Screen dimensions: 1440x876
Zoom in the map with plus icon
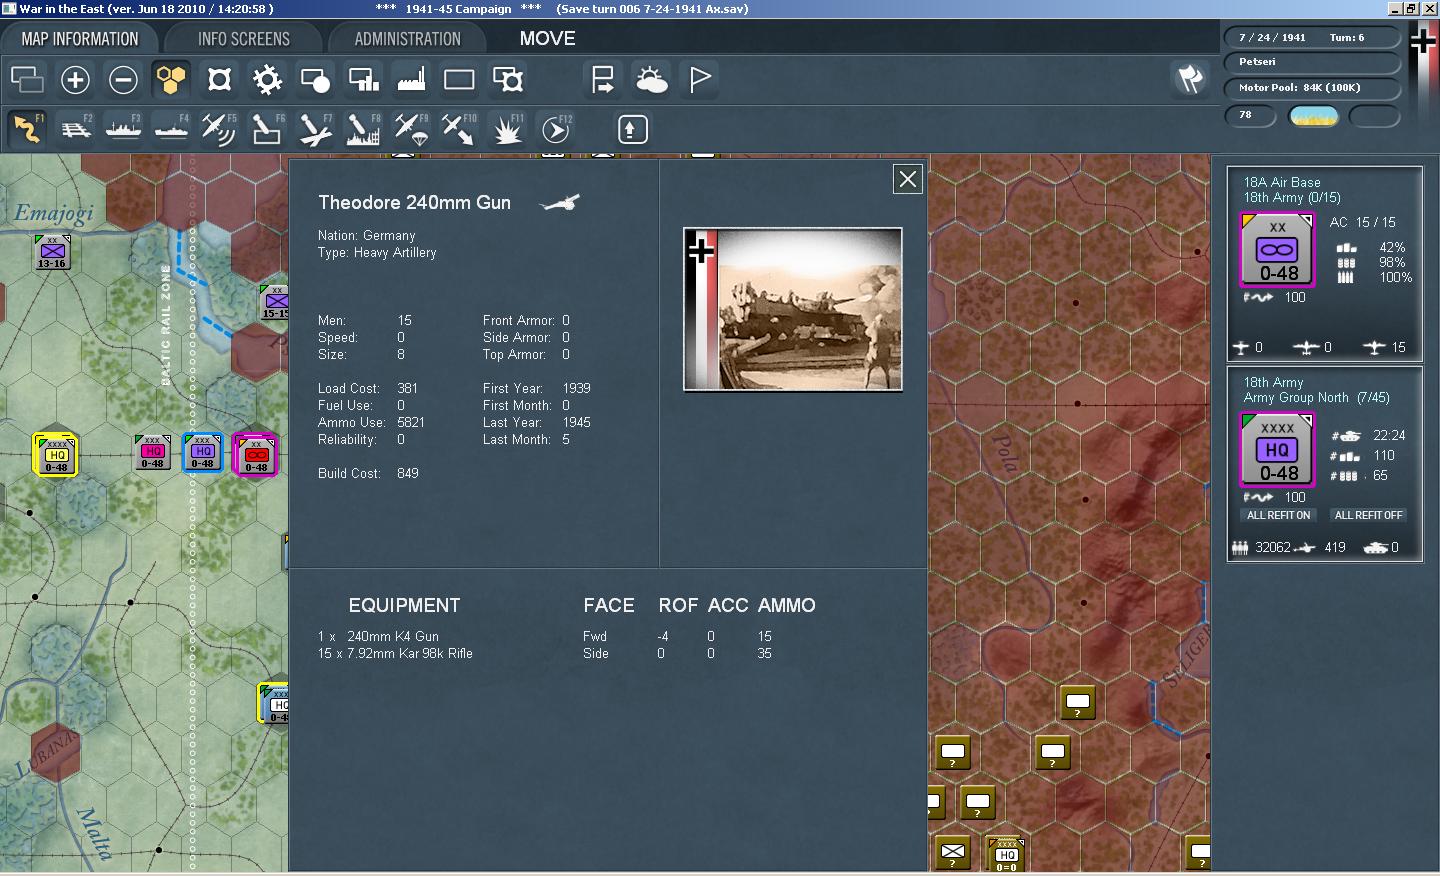coord(75,79)
